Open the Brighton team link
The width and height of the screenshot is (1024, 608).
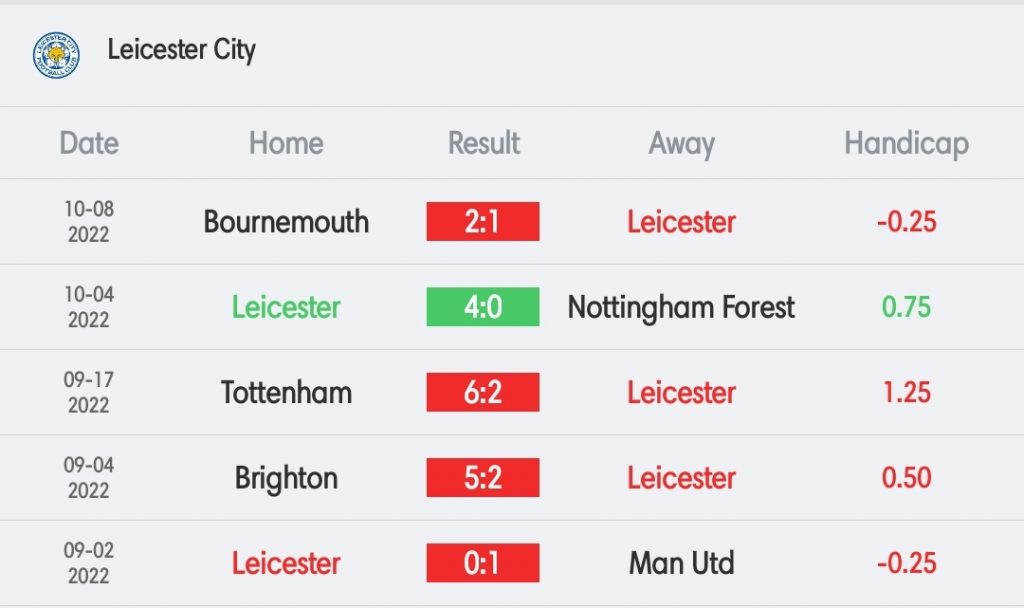point(286,479)
